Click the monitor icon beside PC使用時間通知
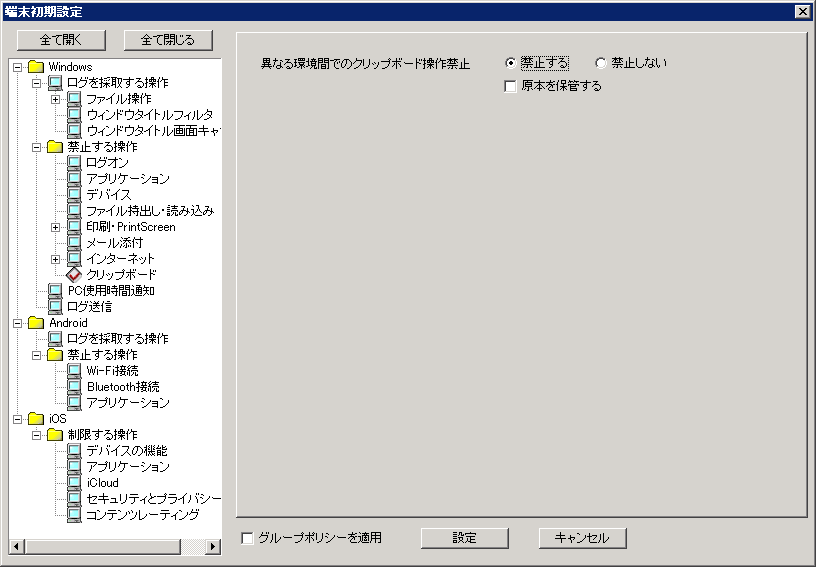 (x=55, y=291)
